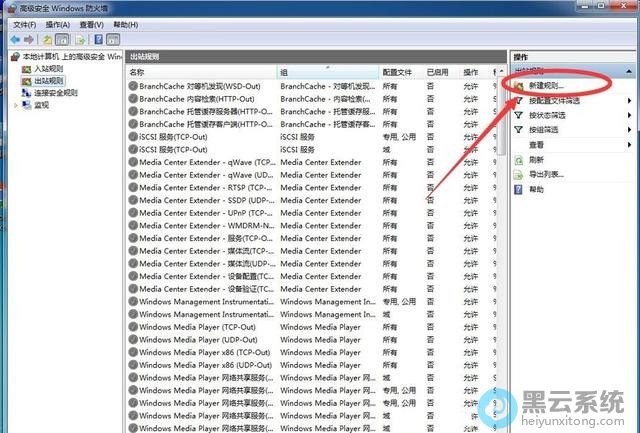
Task: Click the 刷新 (Refresh) action icon
Action: coord(518,160)
